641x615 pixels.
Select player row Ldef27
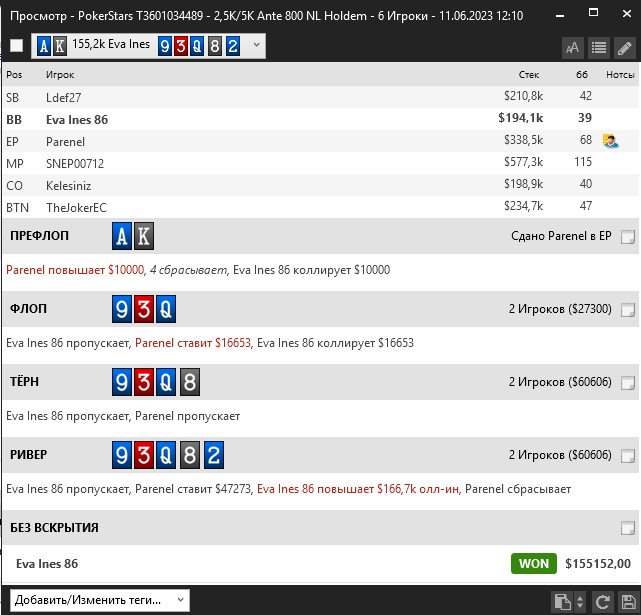[320, 97]
